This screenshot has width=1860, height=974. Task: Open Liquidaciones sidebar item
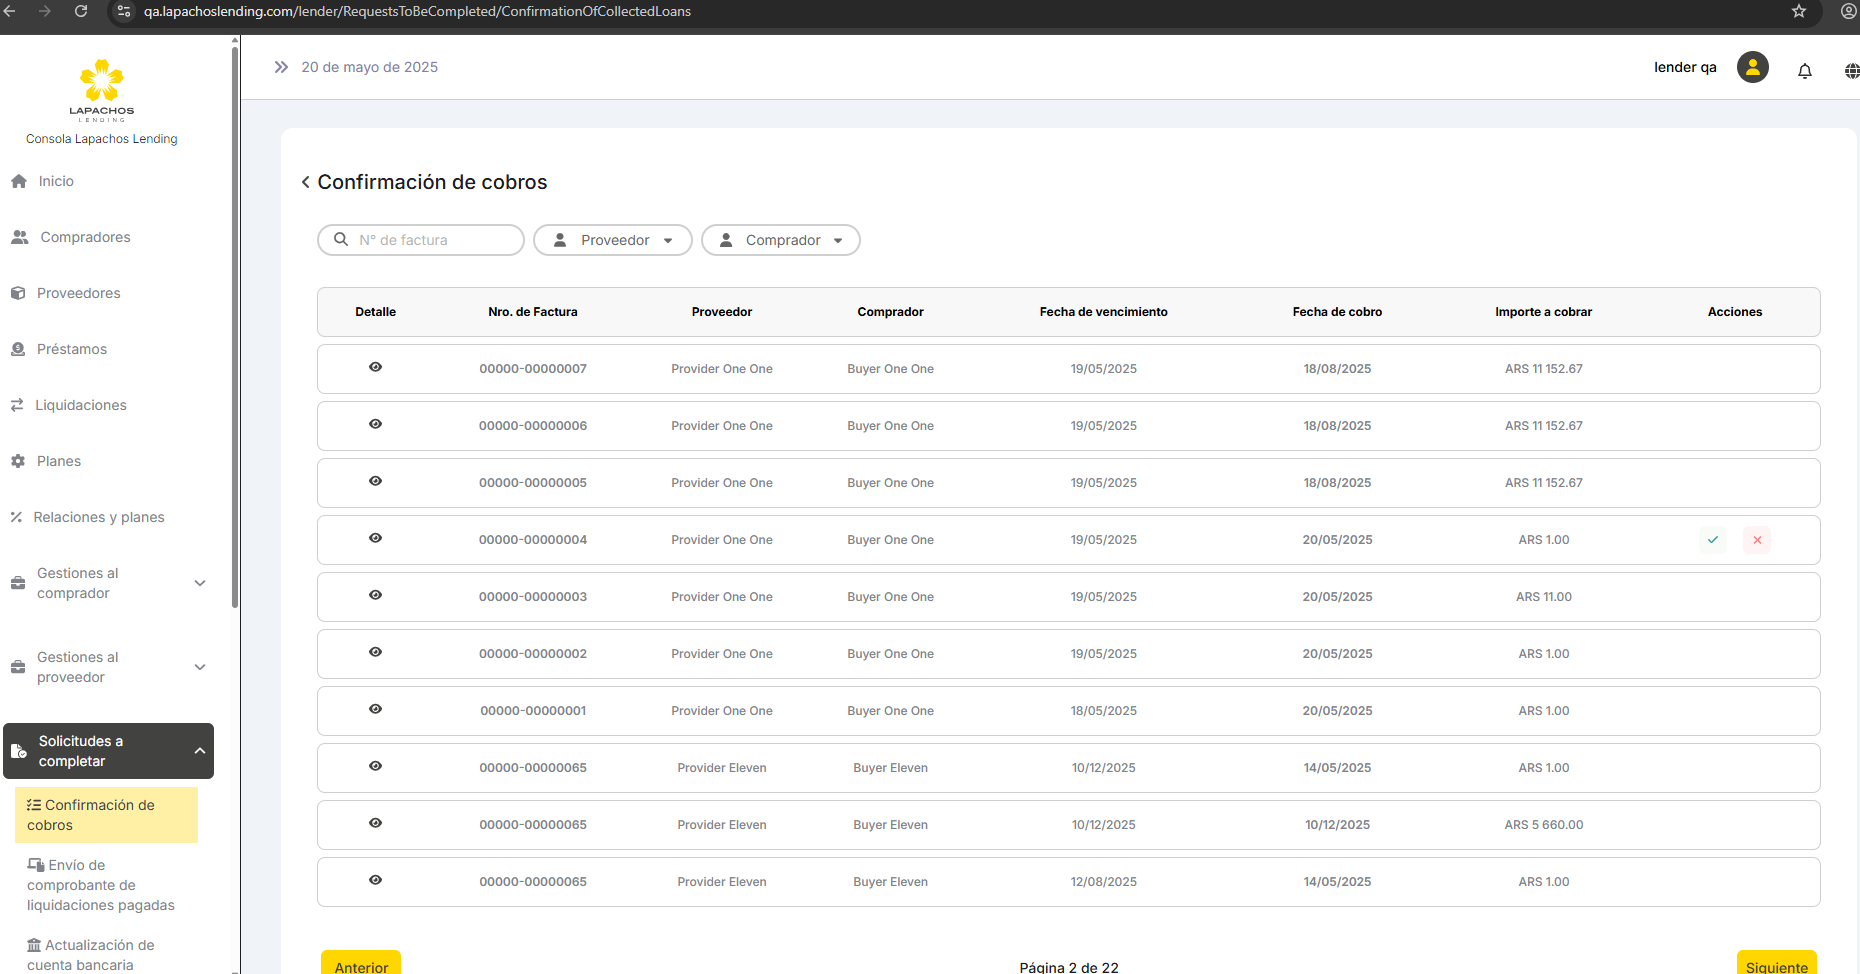(80, 405)
